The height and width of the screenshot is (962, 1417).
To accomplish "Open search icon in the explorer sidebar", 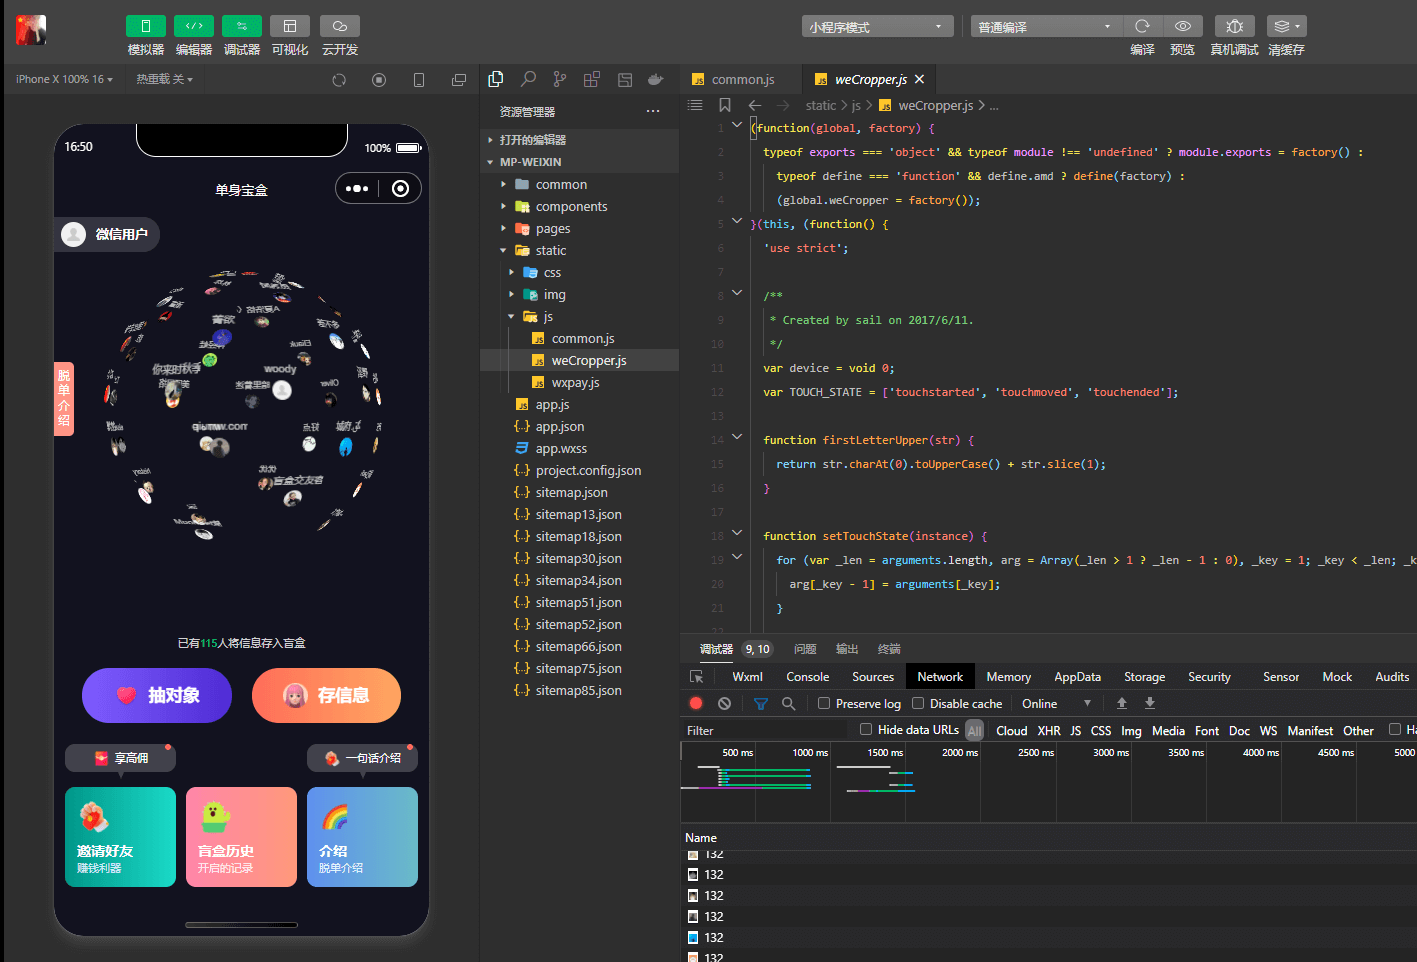I will (528, 79).
